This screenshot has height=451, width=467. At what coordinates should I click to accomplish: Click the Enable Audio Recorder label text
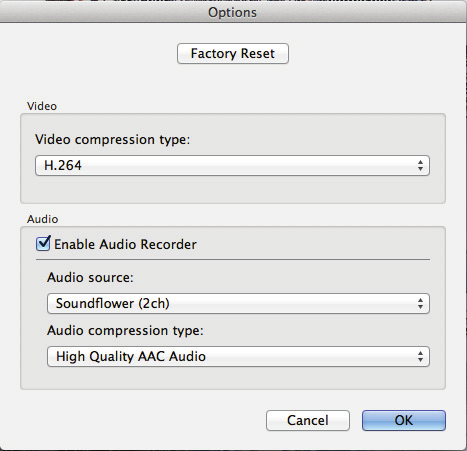[125, 244]
